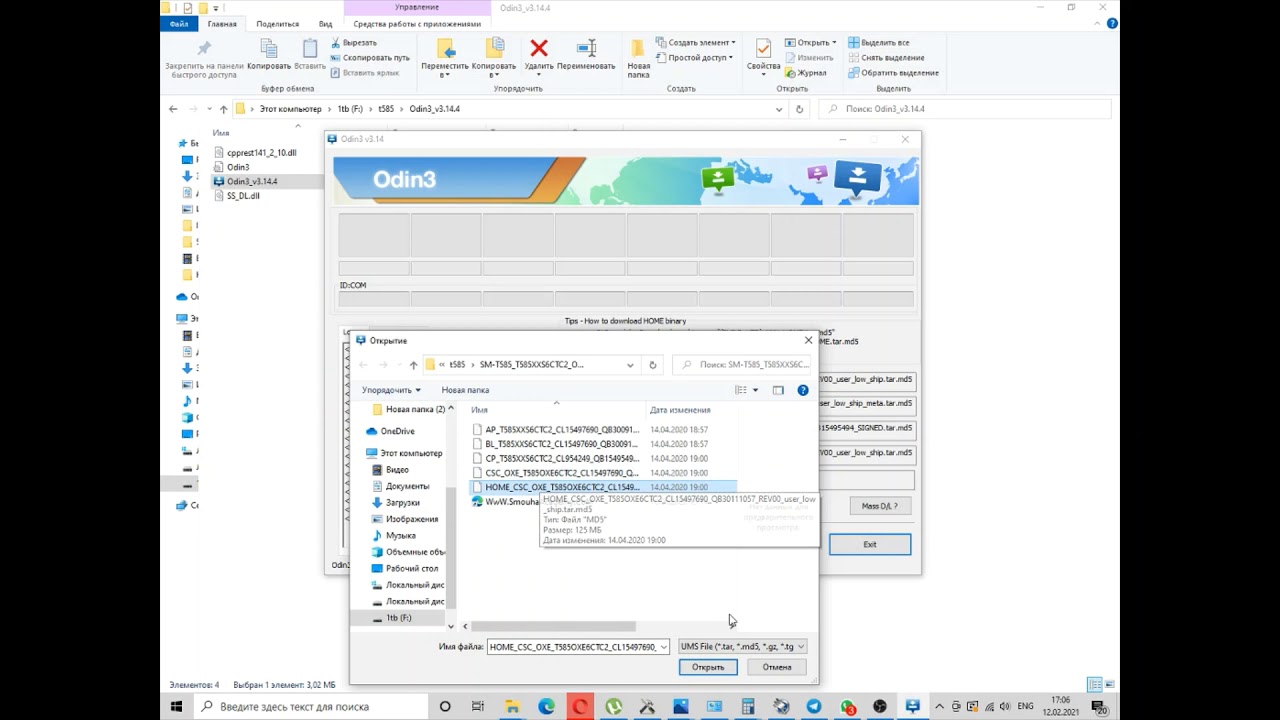
Task: Open the Explorer help question mark icon
Action: [x=1113, y=23]
